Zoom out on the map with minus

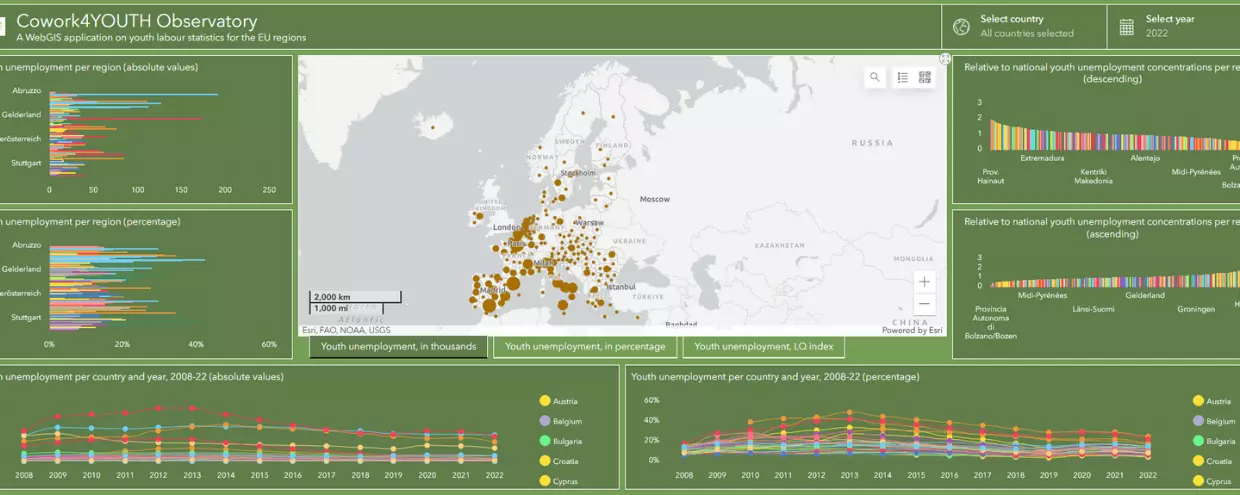click(x=924, y=304)
